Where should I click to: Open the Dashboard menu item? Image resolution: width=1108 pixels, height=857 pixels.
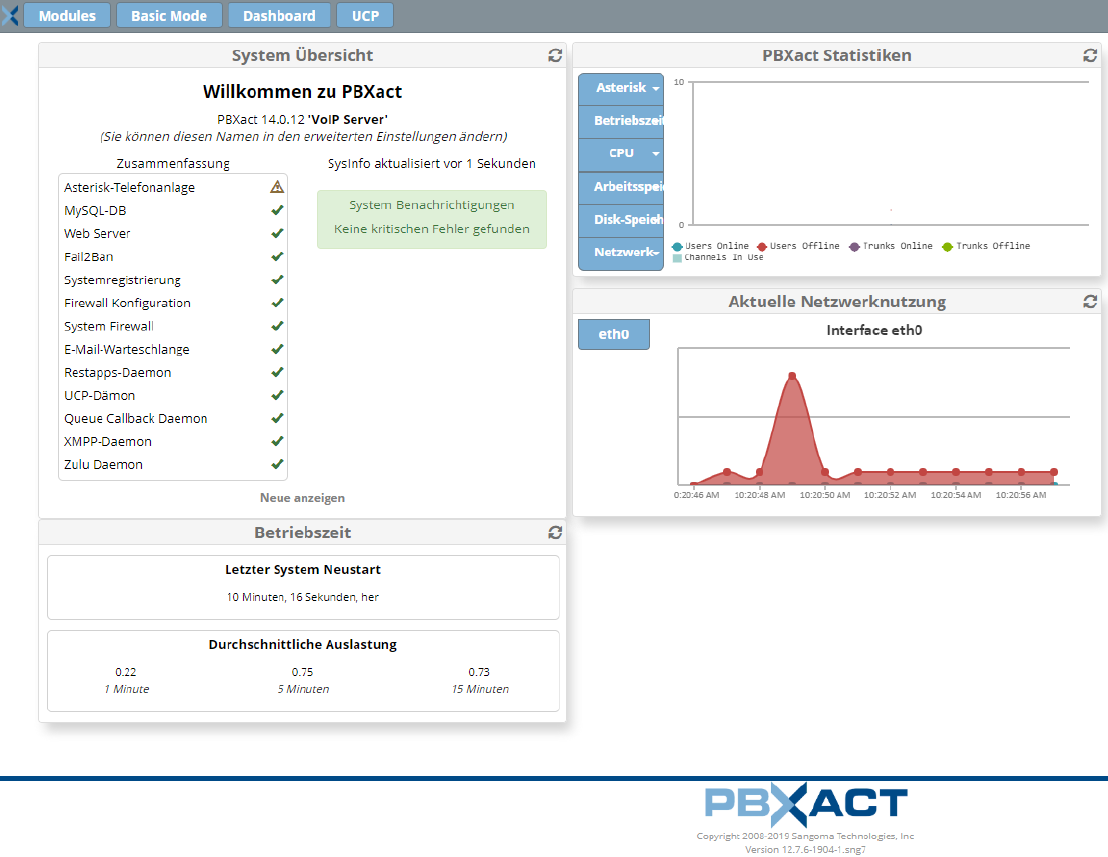[x=279, y=15]
